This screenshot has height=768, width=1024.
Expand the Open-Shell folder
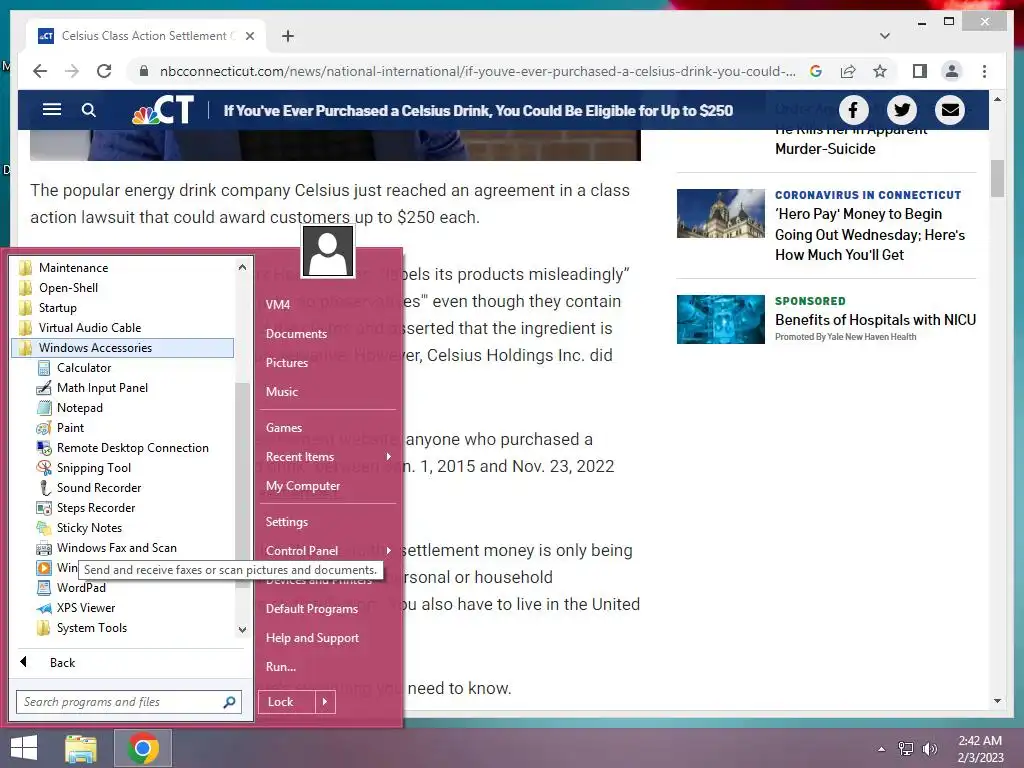coord(59,288)
